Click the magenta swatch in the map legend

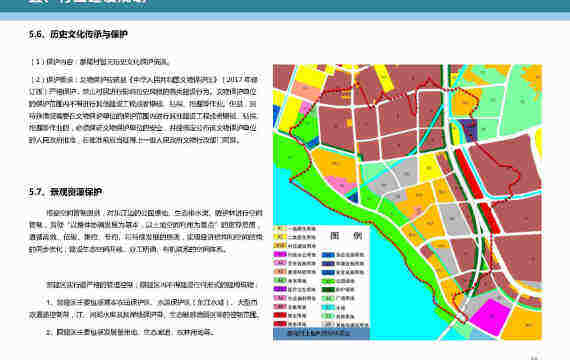280,254
